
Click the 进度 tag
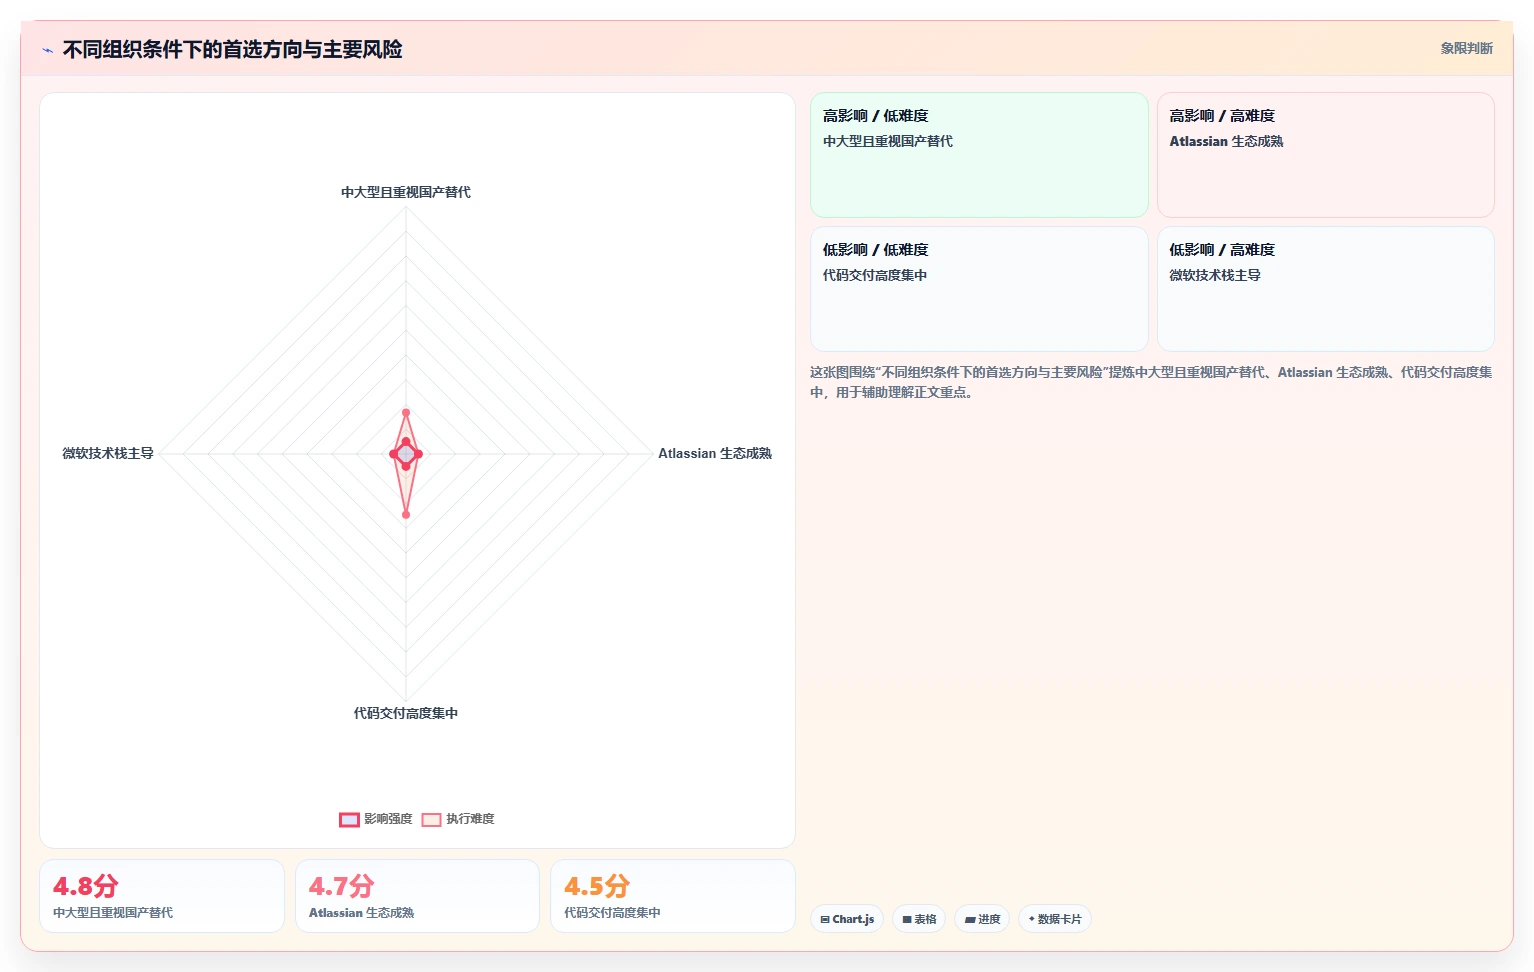pyautogui.click(x=982, y=919)
